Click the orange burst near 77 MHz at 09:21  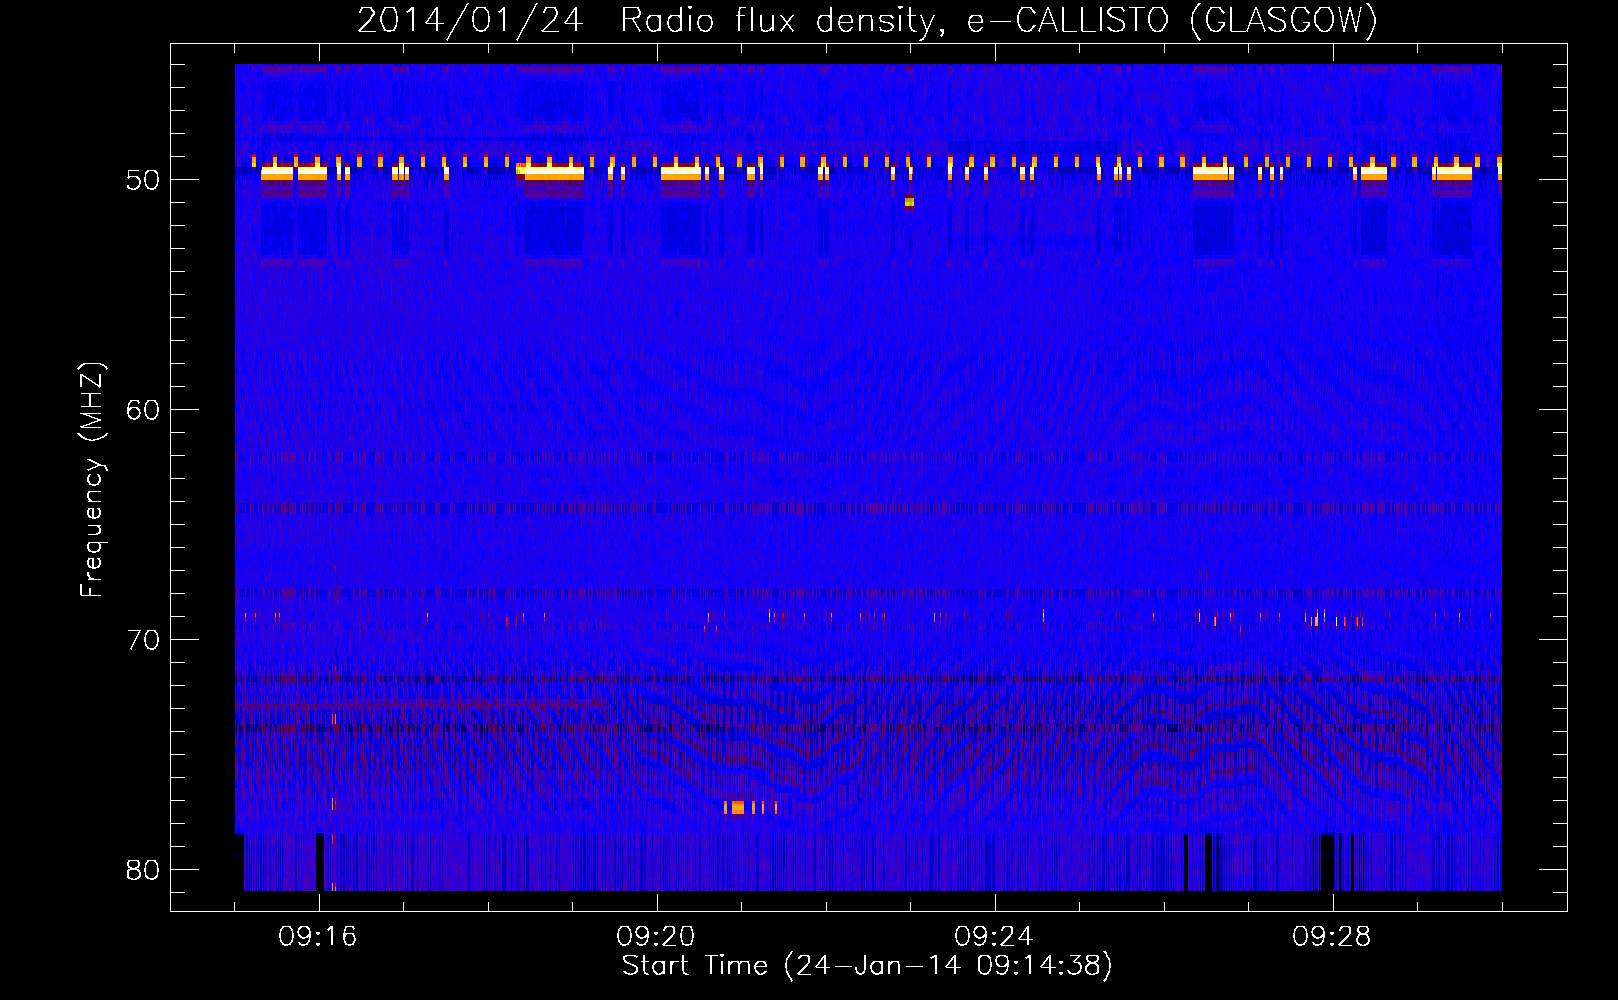(751, 807)
